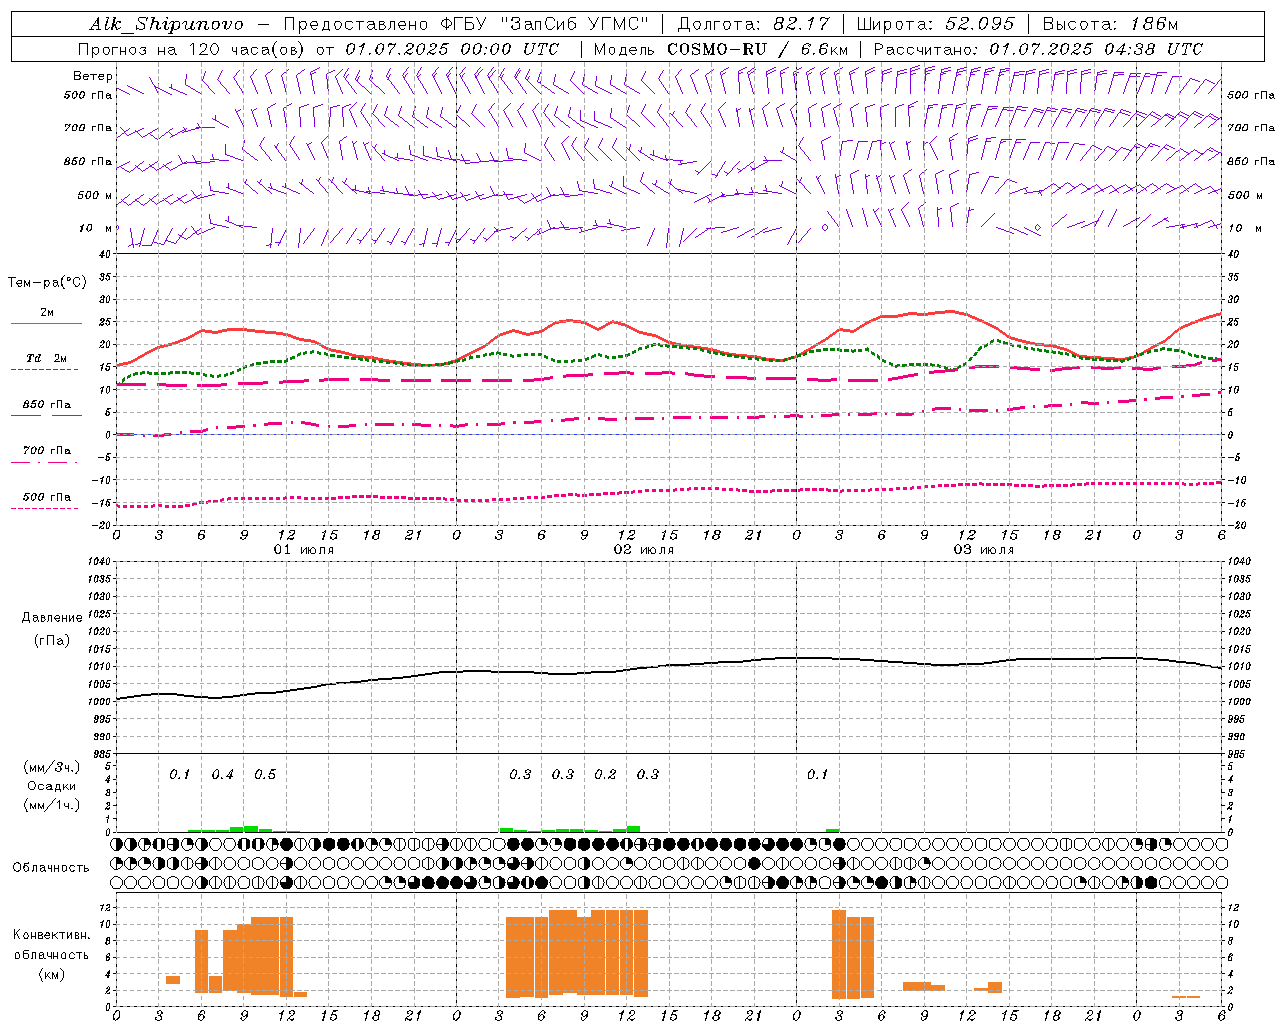This screenshot has width=1280, height=1024.
Task: Select the ФГБУ "ЗапСиб УГМС" provider text
Action: coord(544,24)
